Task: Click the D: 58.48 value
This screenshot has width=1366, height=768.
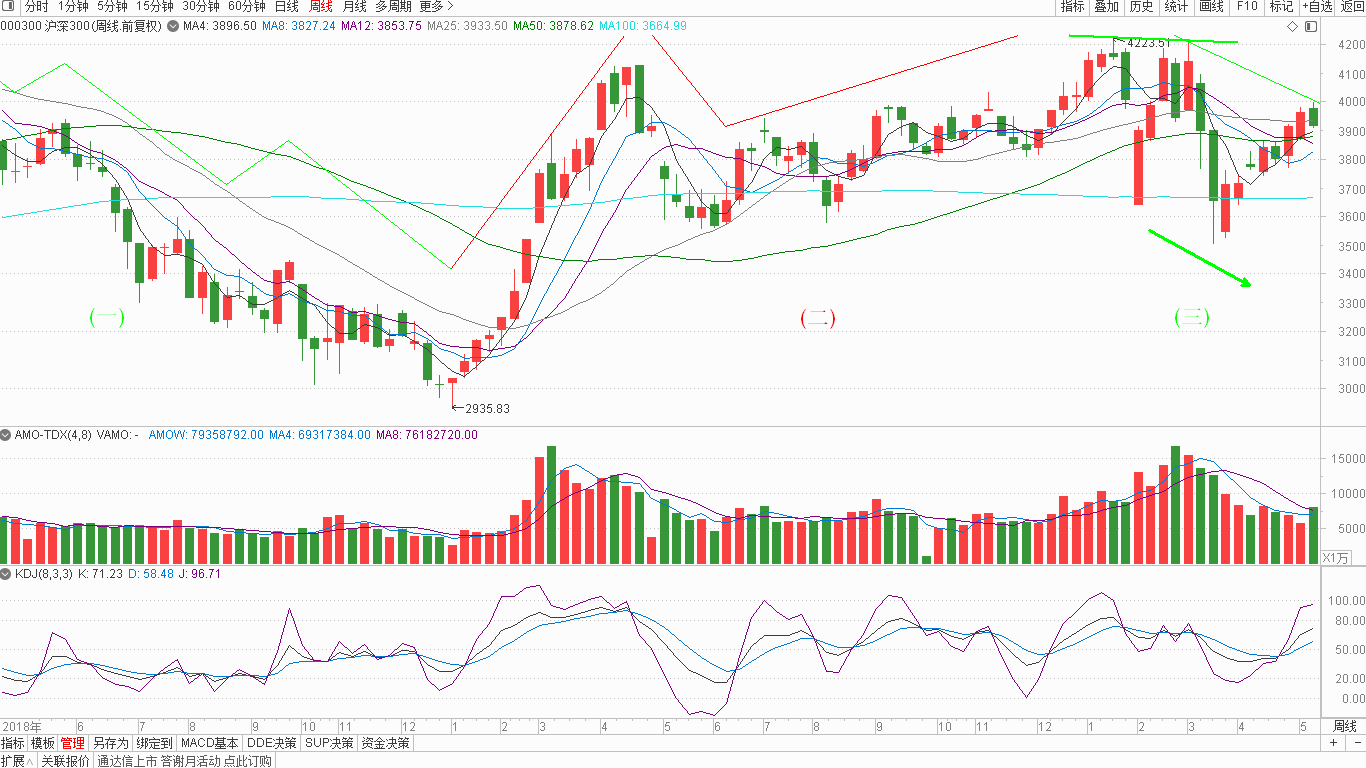Action: pos(152,574)
